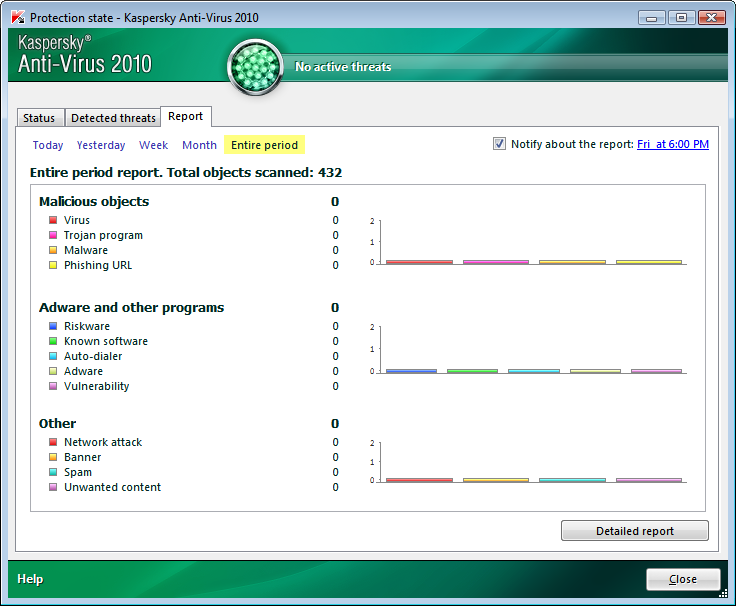Click the red Network attack swatch
736x606 pixels.
coord(53,442)
